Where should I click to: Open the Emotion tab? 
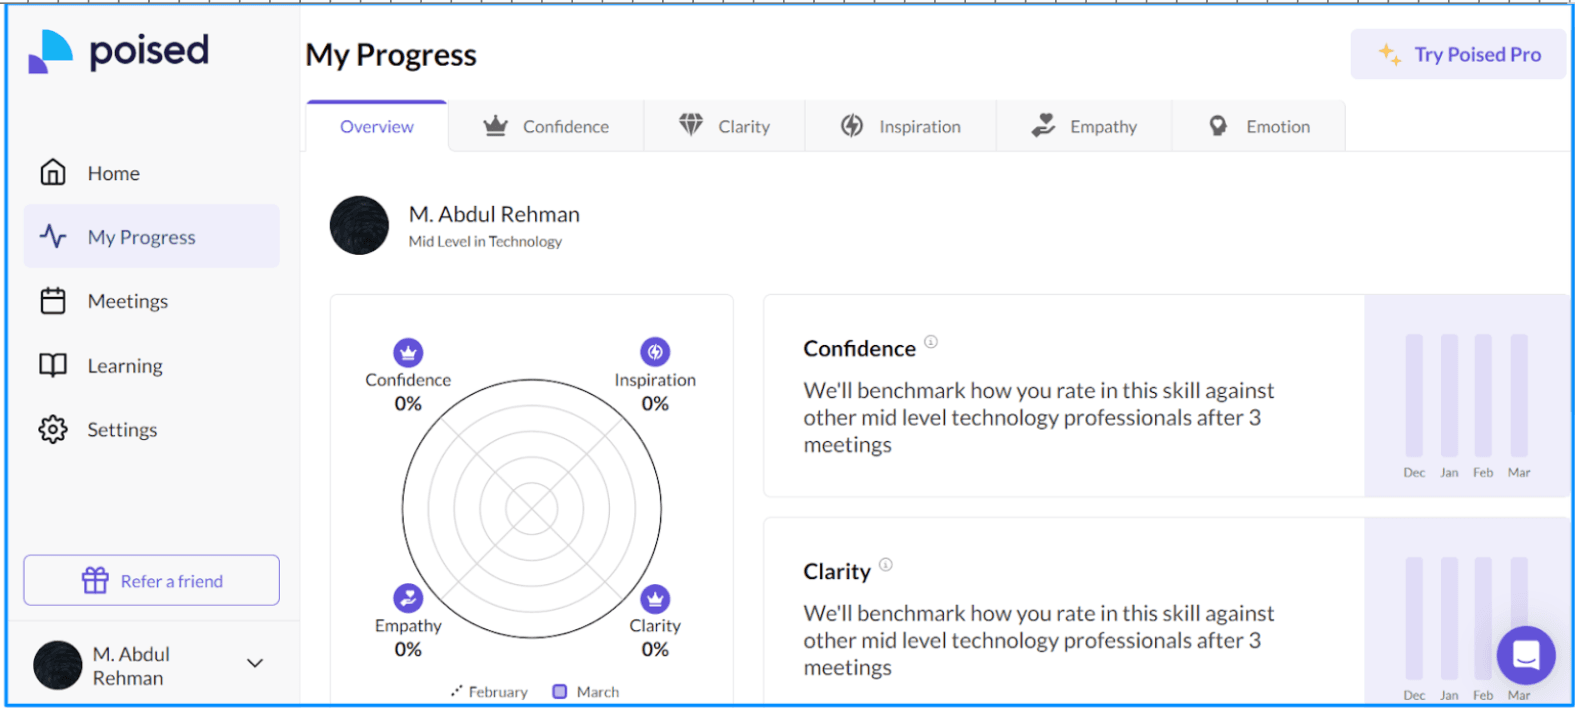click(1259, 127)
